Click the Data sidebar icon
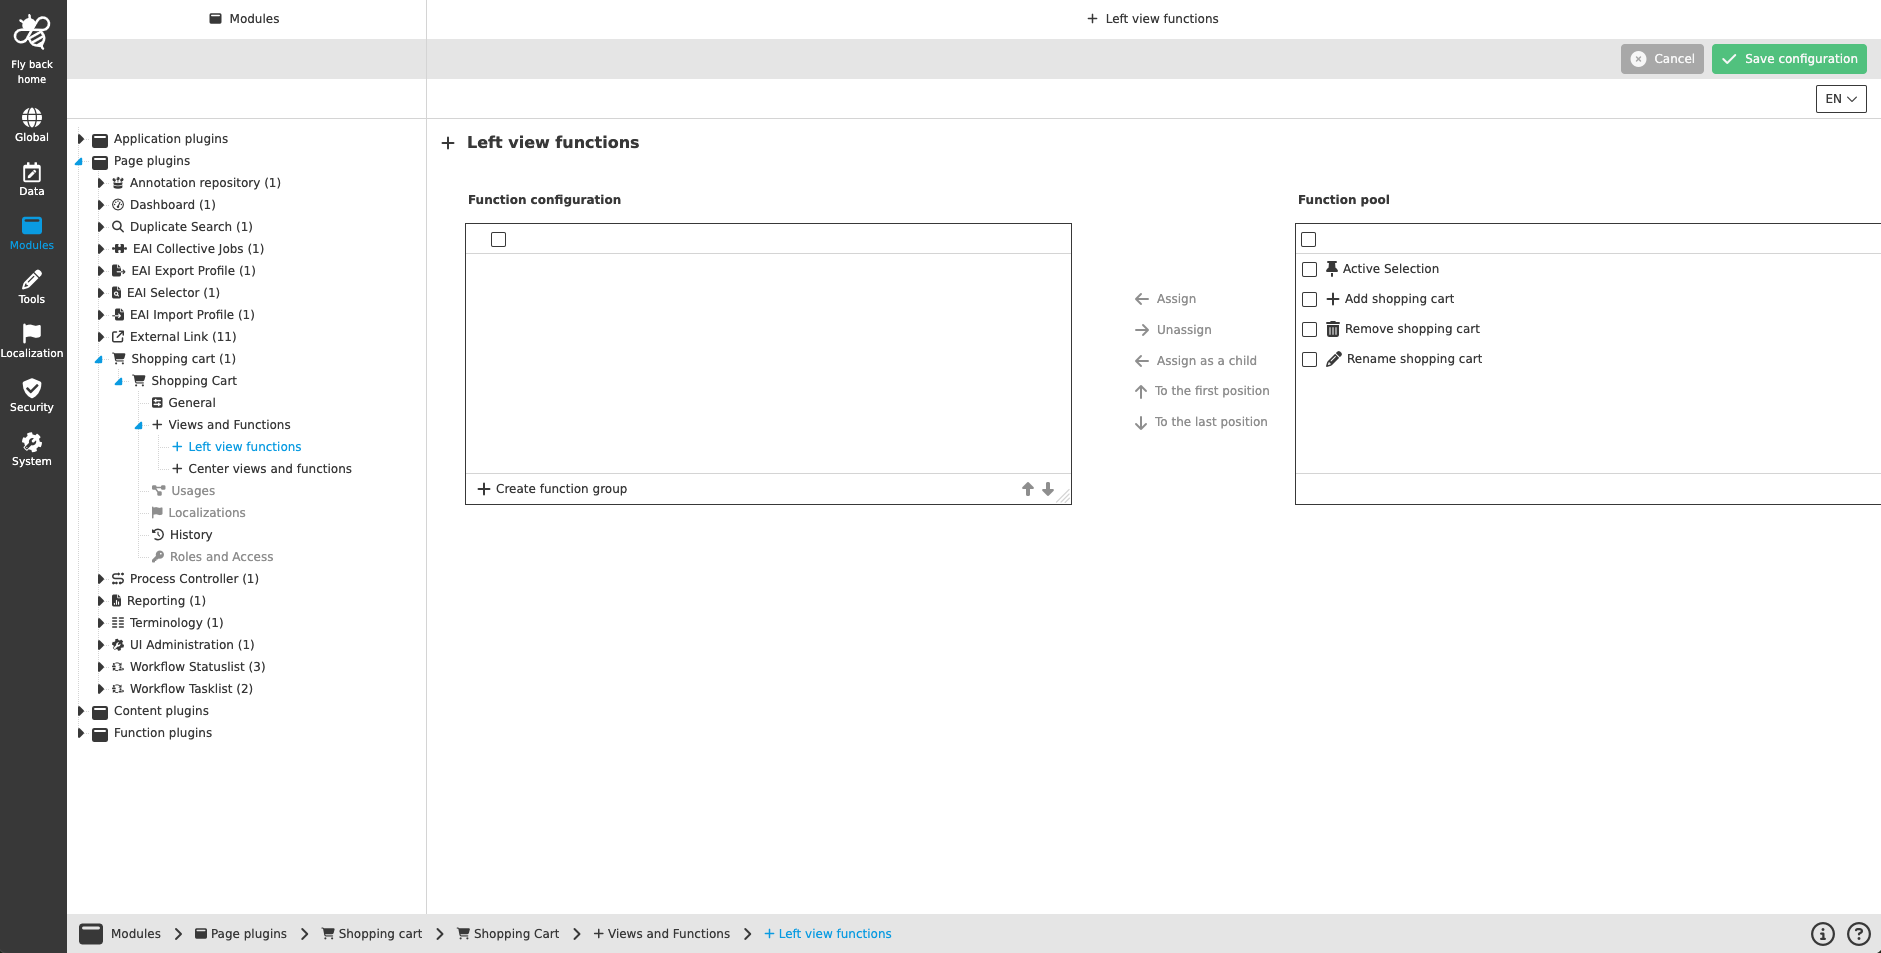The height and width of the screenshot is (953, 1881). tap(31, 172)
